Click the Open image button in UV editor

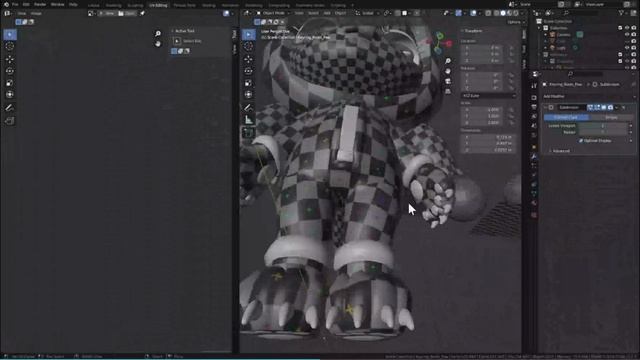[x=127, y=13]
